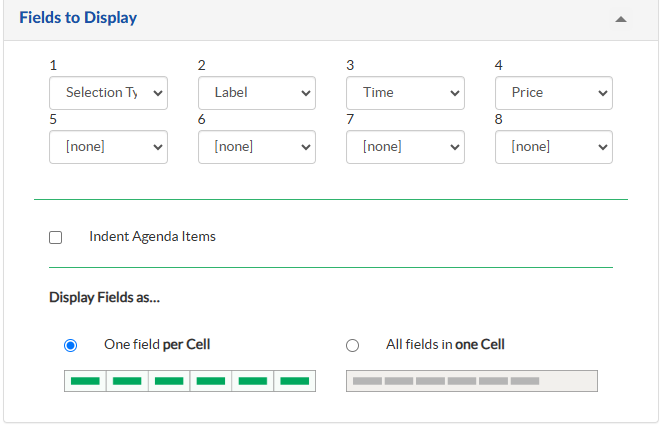Open field 8 [none] dropdown
Viewport: 669px width, 434px height.
point(553,147)
